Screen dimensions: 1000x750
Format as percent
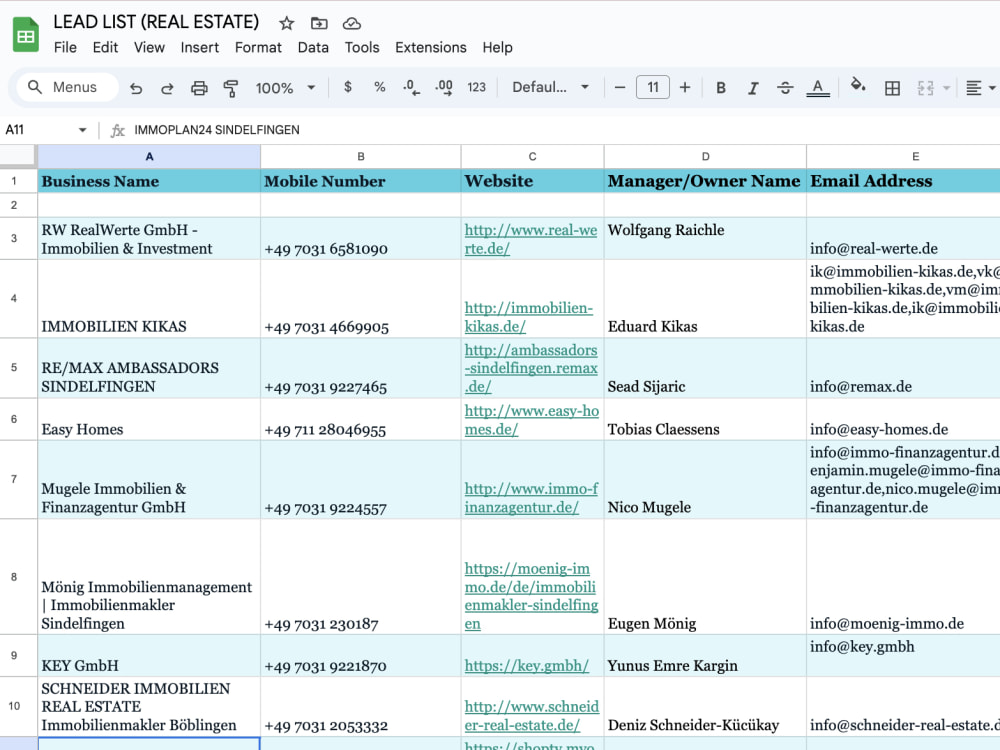point(379,87)
